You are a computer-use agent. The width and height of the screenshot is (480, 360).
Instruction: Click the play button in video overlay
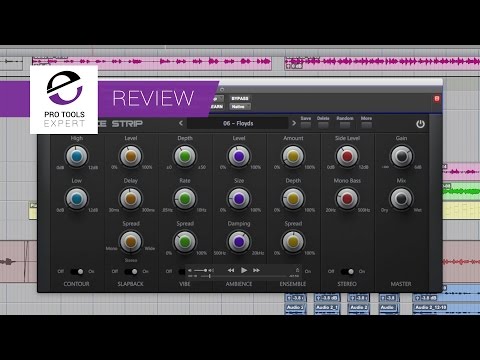coord(244,270)
